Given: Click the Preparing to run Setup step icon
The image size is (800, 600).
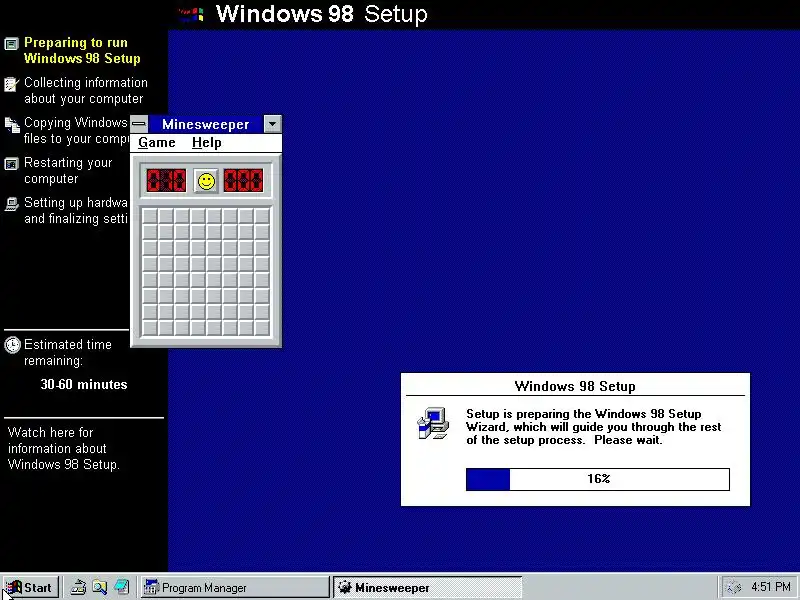Looking at the screenshot, I should [11, 44].
